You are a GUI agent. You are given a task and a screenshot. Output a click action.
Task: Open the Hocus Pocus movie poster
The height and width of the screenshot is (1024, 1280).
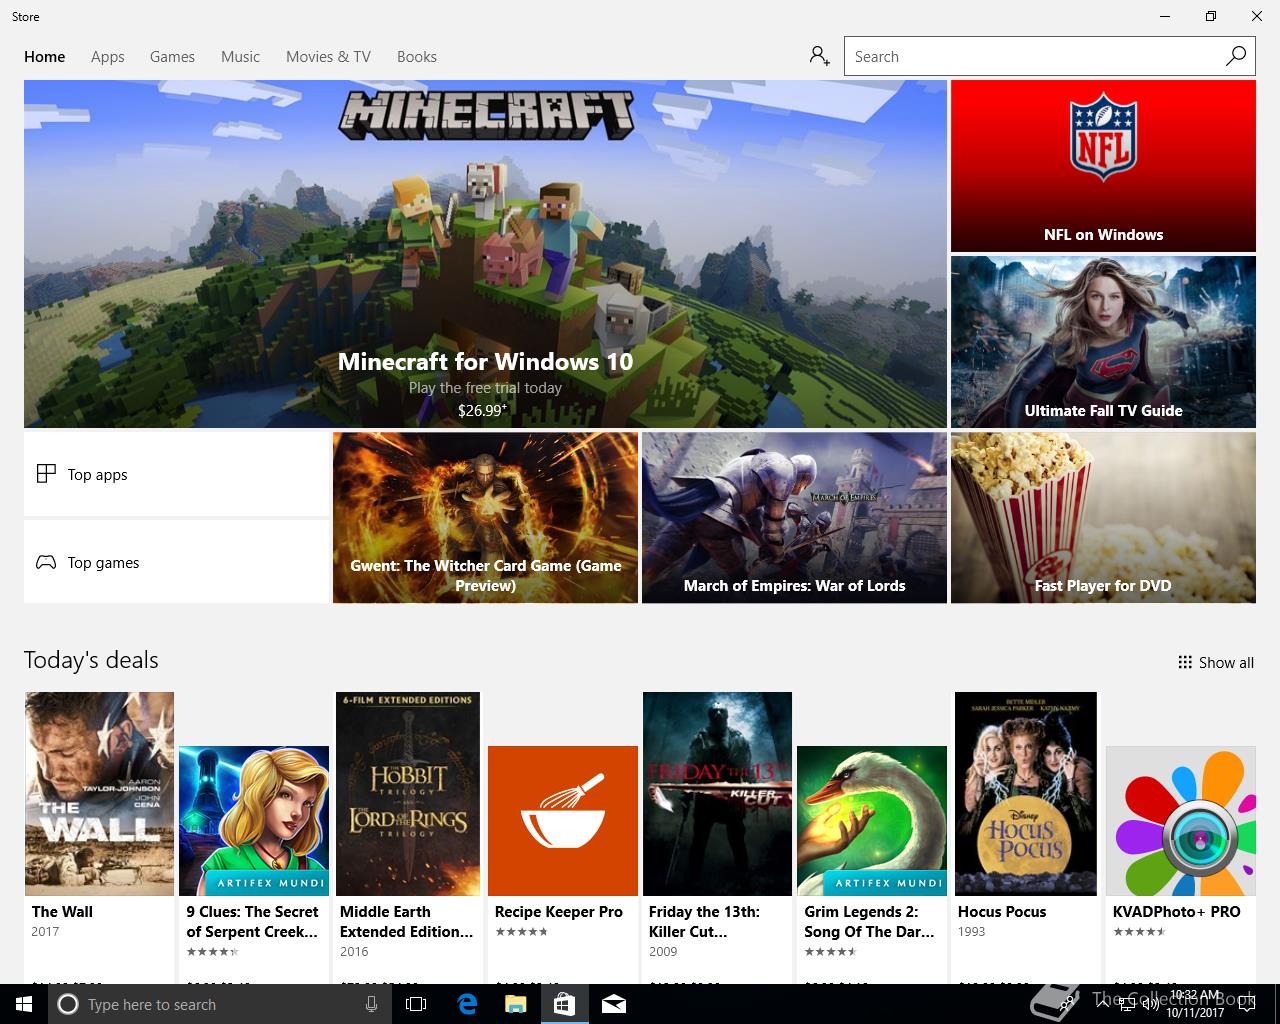(x=1026, y=794)
